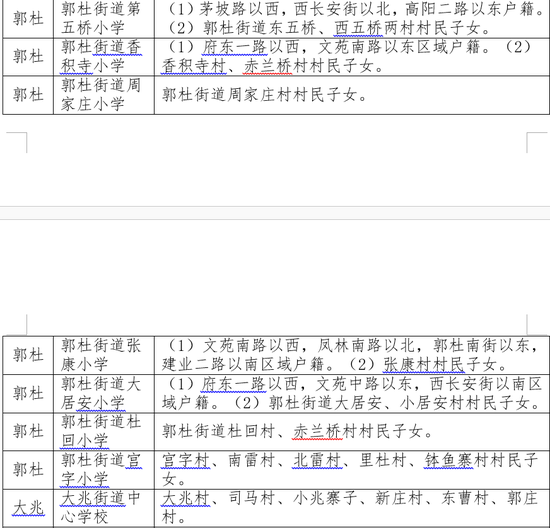Click the 郭杜街道宫字小学 school cell
This screenshot has width=550, height=528.
pos(104,470)
